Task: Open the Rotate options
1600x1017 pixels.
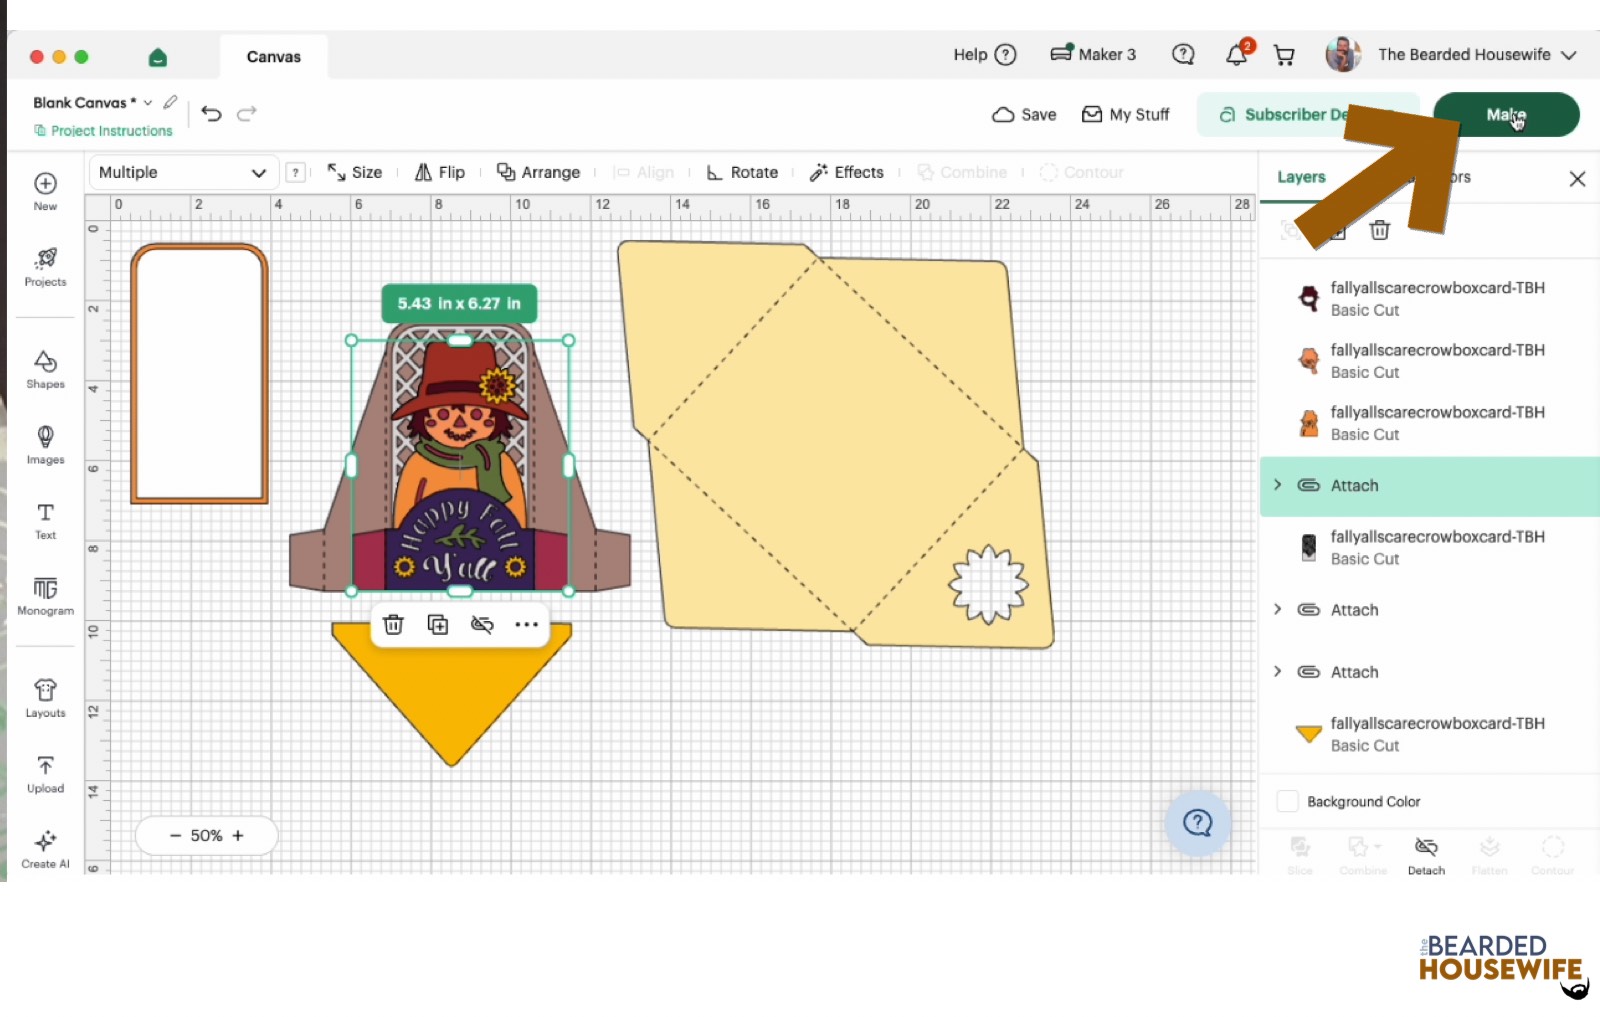Action: pos(742,172)
